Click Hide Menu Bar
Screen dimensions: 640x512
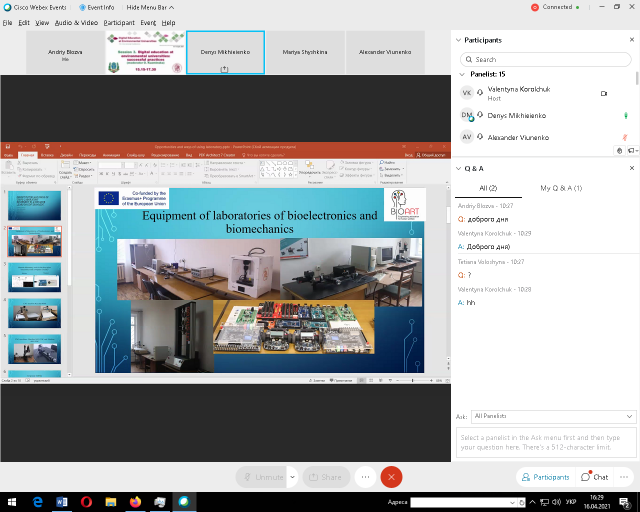(x=151, y=7)
